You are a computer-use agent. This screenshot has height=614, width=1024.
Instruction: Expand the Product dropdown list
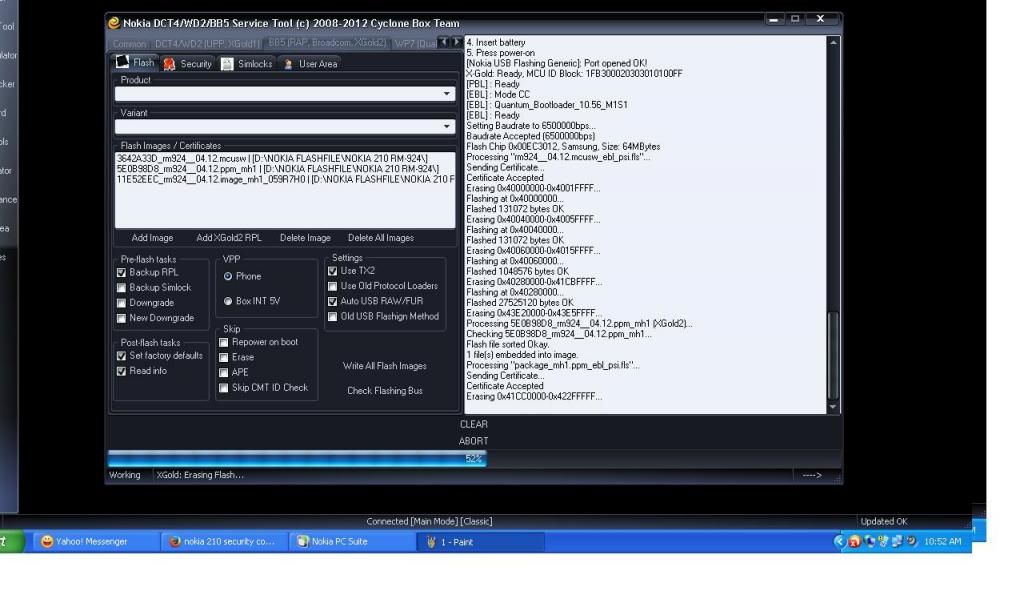click(447, 94)
